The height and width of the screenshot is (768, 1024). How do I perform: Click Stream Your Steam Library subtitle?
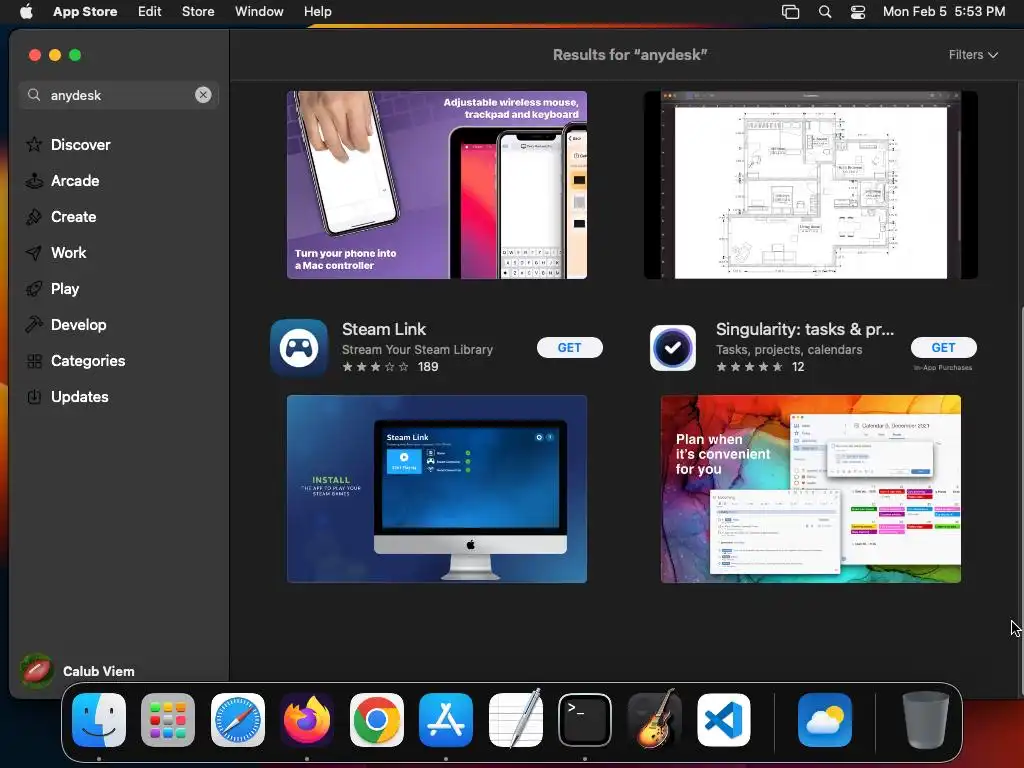[x=417, y=349]
